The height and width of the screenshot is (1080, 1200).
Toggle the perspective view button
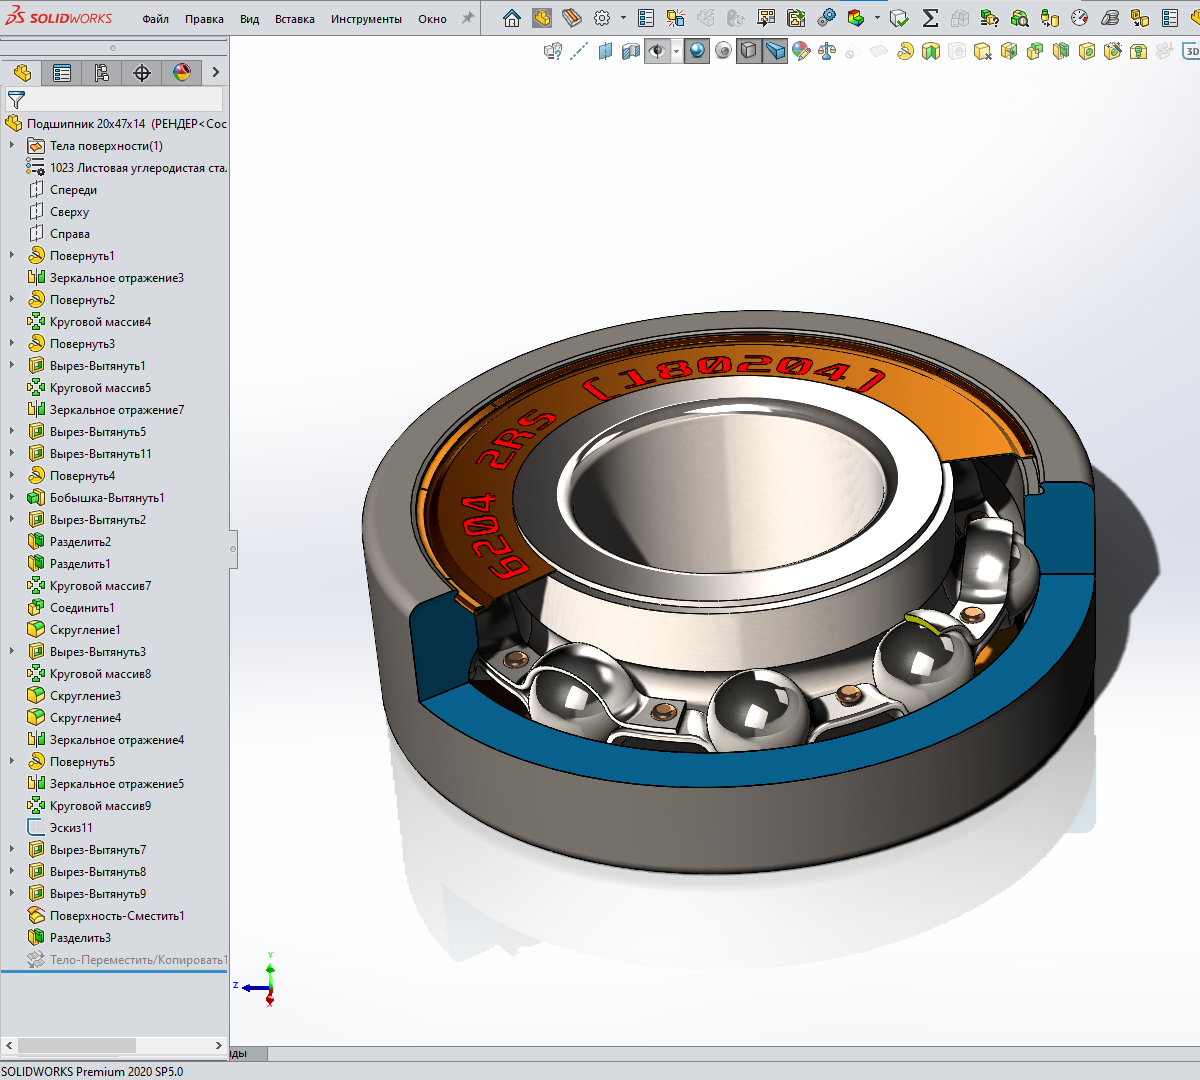[775, 52]
